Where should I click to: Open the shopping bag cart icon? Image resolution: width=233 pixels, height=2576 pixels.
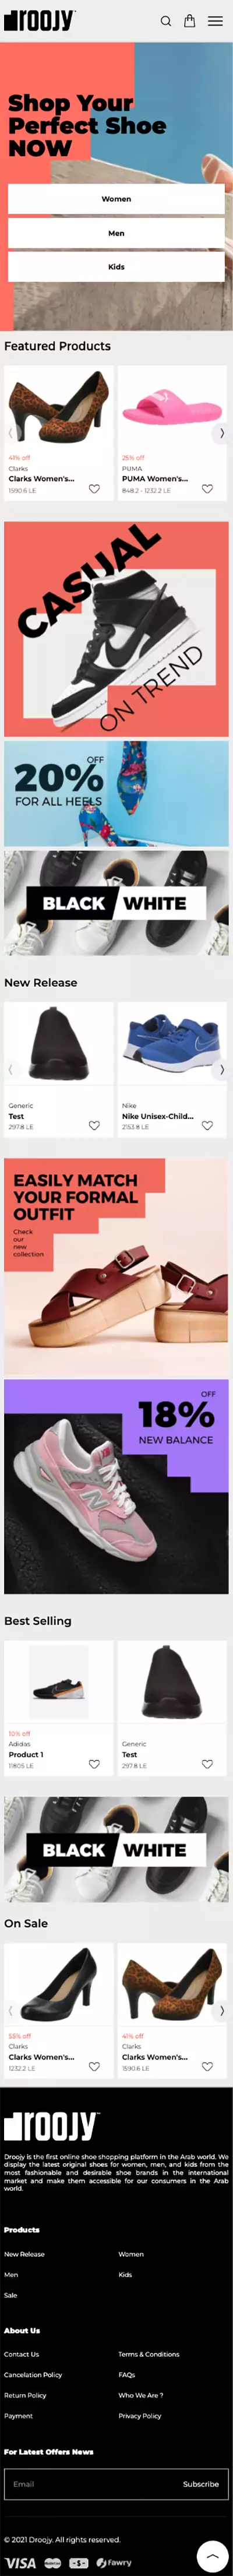tap(189, 20)
